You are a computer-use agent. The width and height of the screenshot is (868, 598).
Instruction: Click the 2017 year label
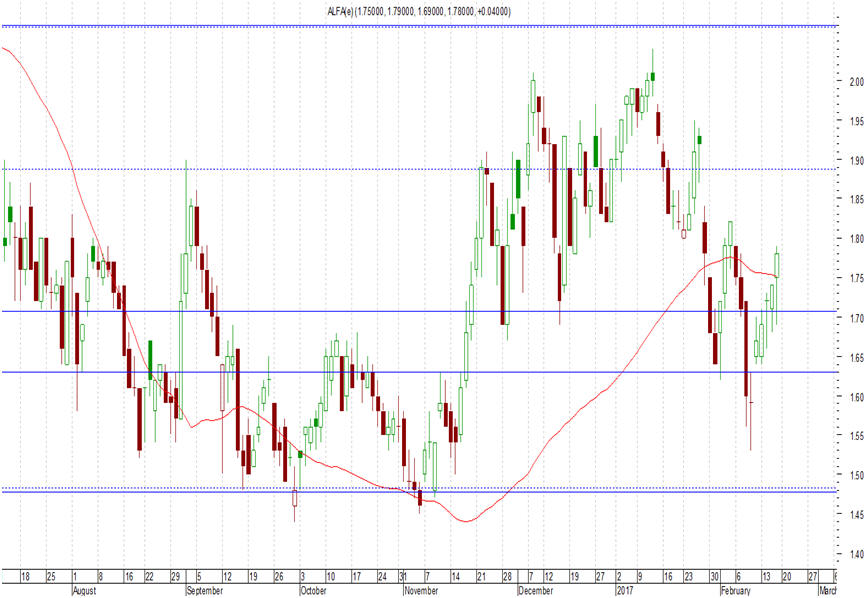pyautogui.click(x=626, y=591)
